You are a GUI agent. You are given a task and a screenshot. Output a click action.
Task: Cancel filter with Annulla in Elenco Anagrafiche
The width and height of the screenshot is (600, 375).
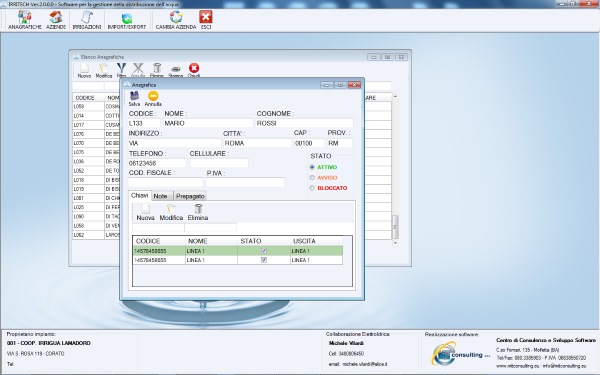coord(138,71)
